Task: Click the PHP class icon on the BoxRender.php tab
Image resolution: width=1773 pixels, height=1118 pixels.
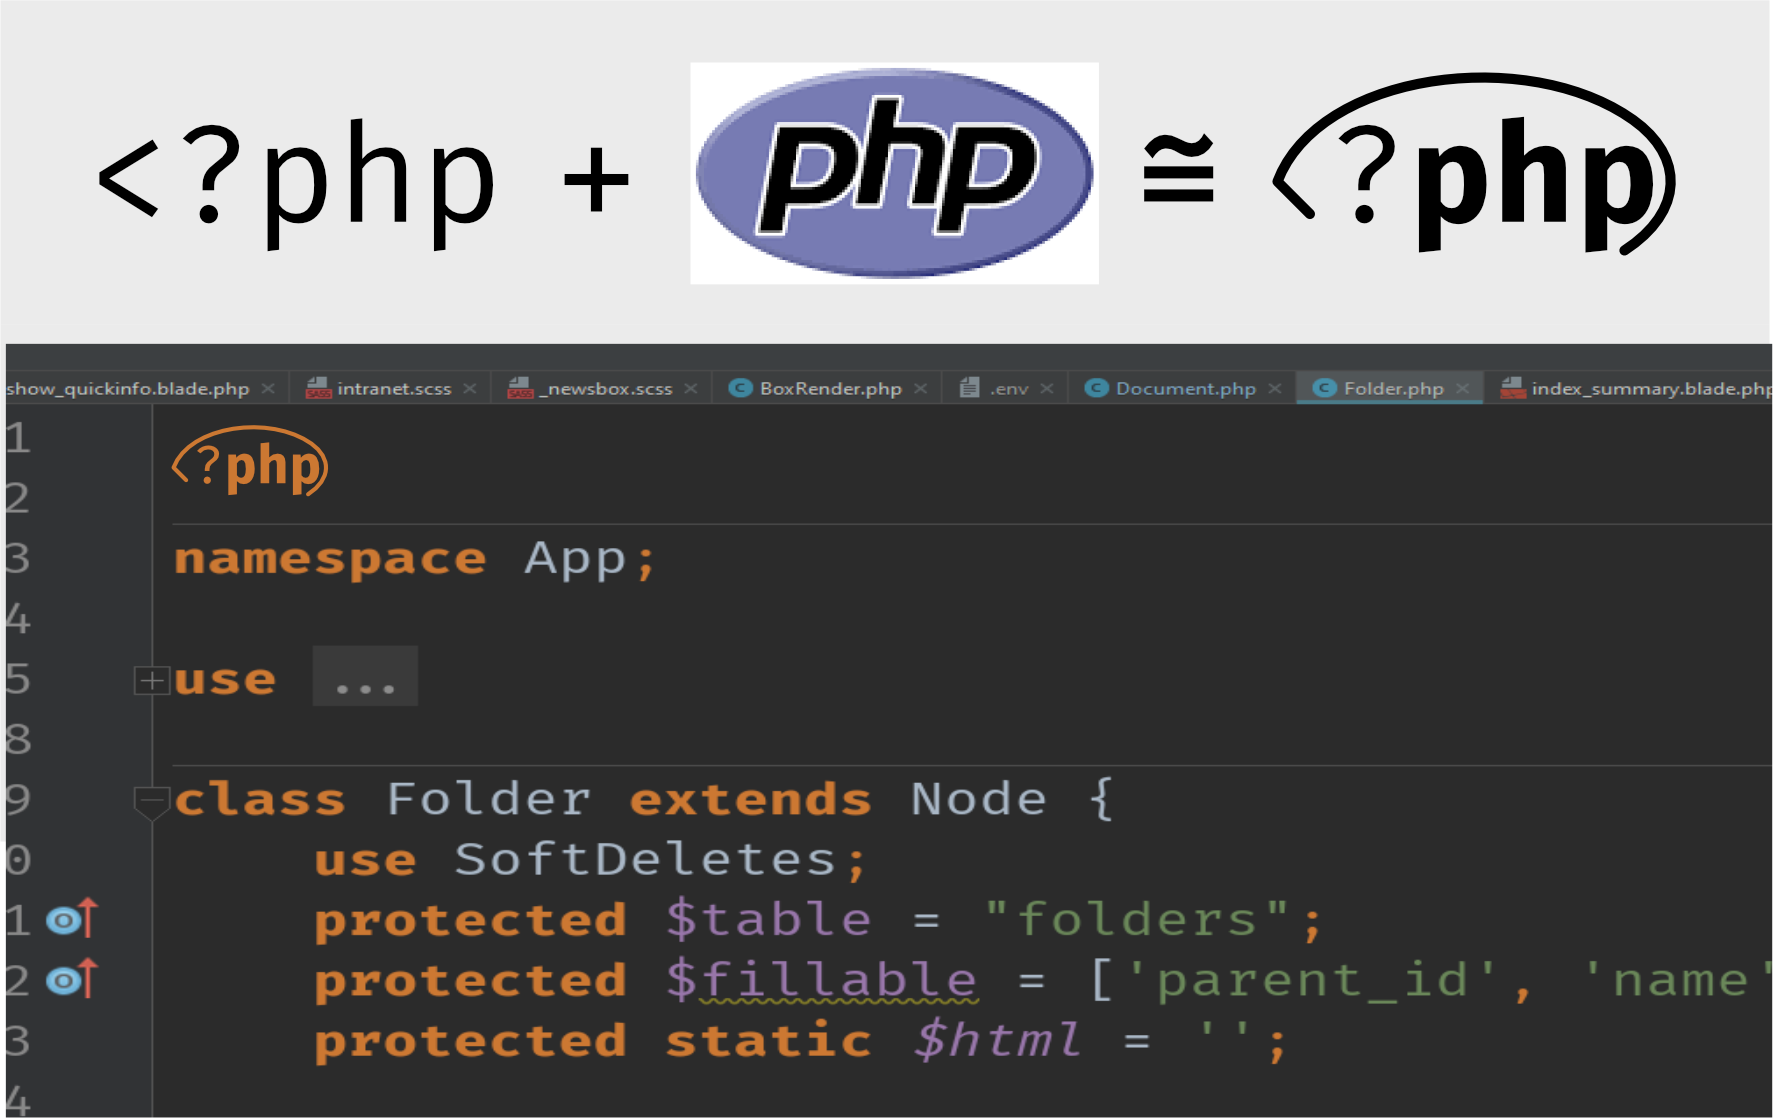Action: pos(741,388)
